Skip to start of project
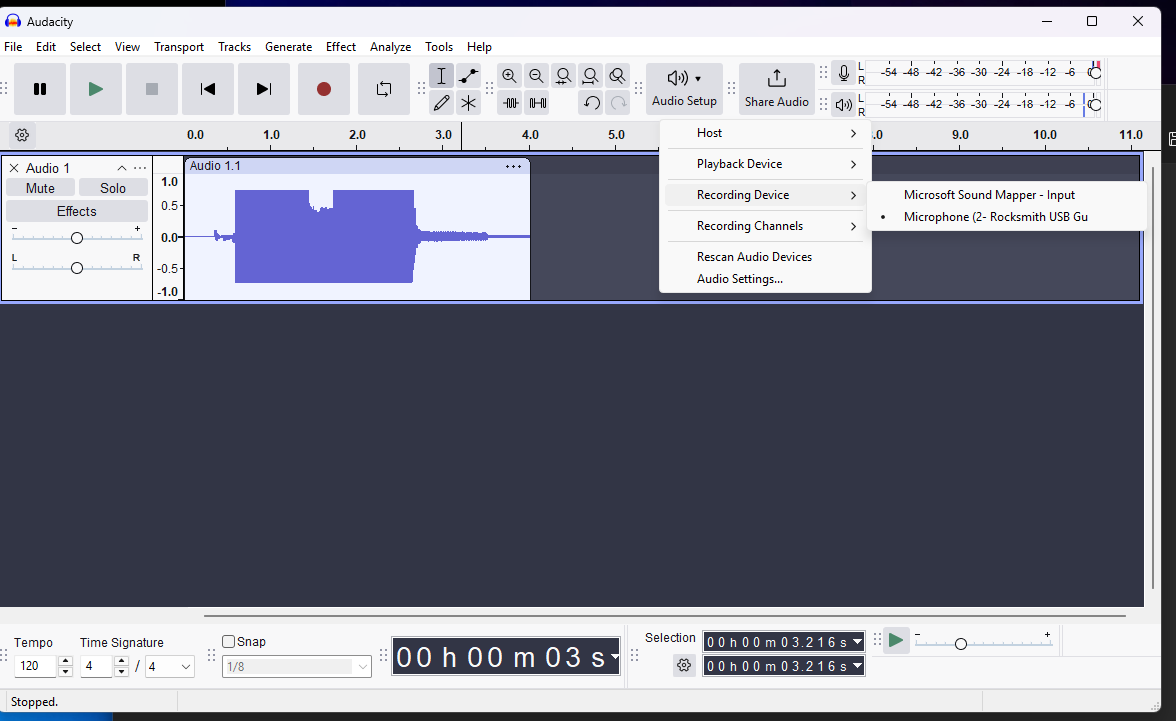The image size is (1176, 721). 208,89
